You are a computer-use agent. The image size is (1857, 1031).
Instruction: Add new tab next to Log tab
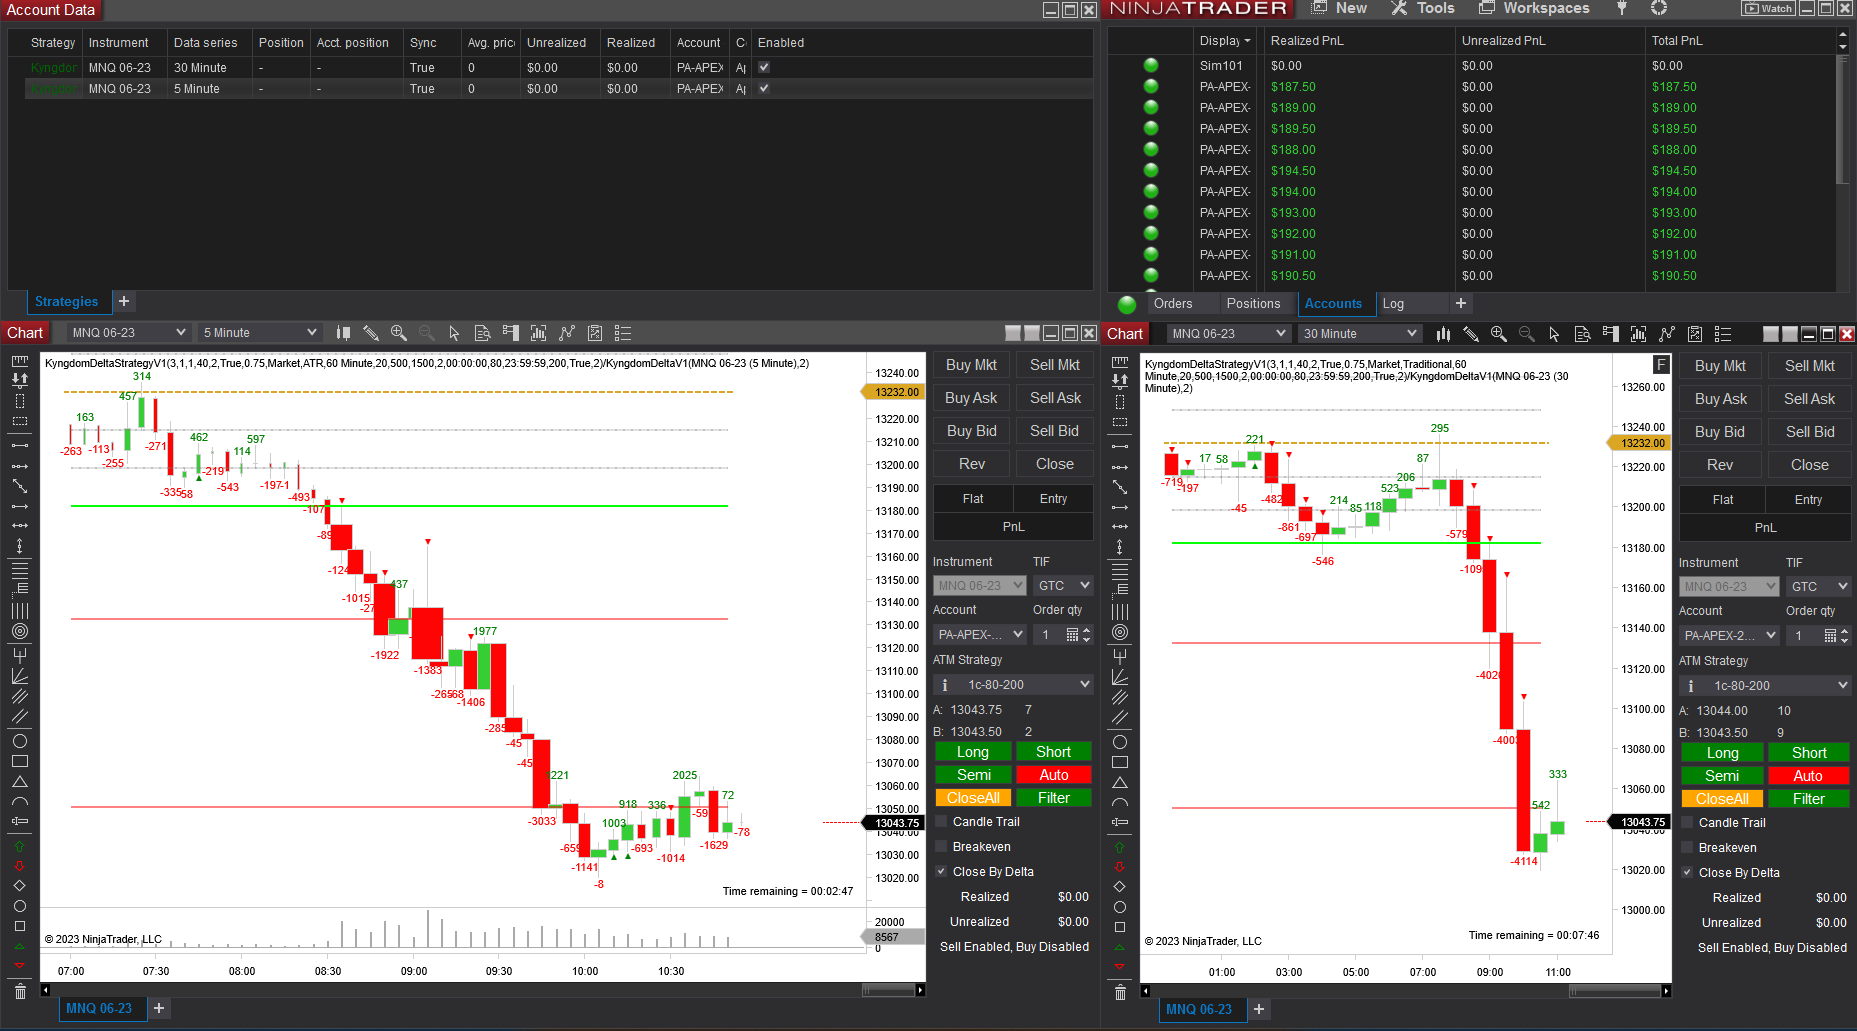1461,303
